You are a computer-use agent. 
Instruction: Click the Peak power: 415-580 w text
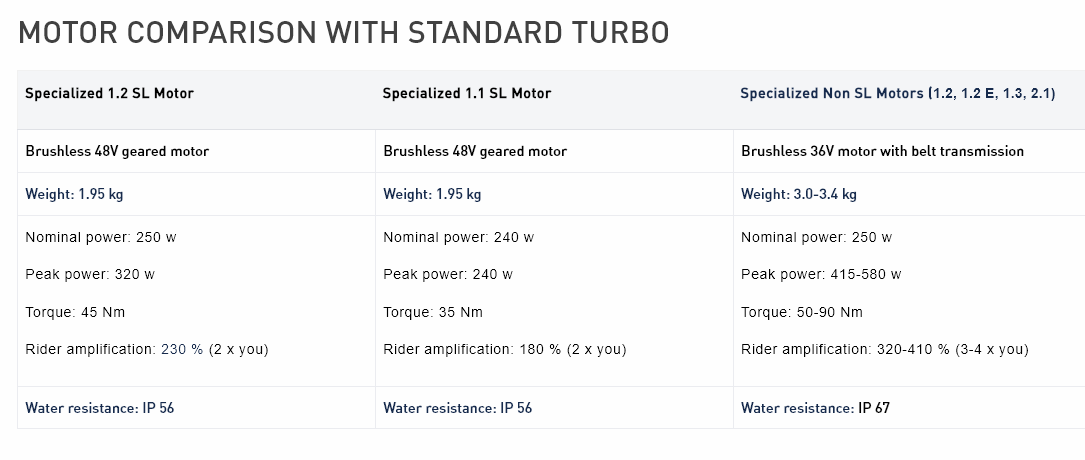click(x=820, y=274)
